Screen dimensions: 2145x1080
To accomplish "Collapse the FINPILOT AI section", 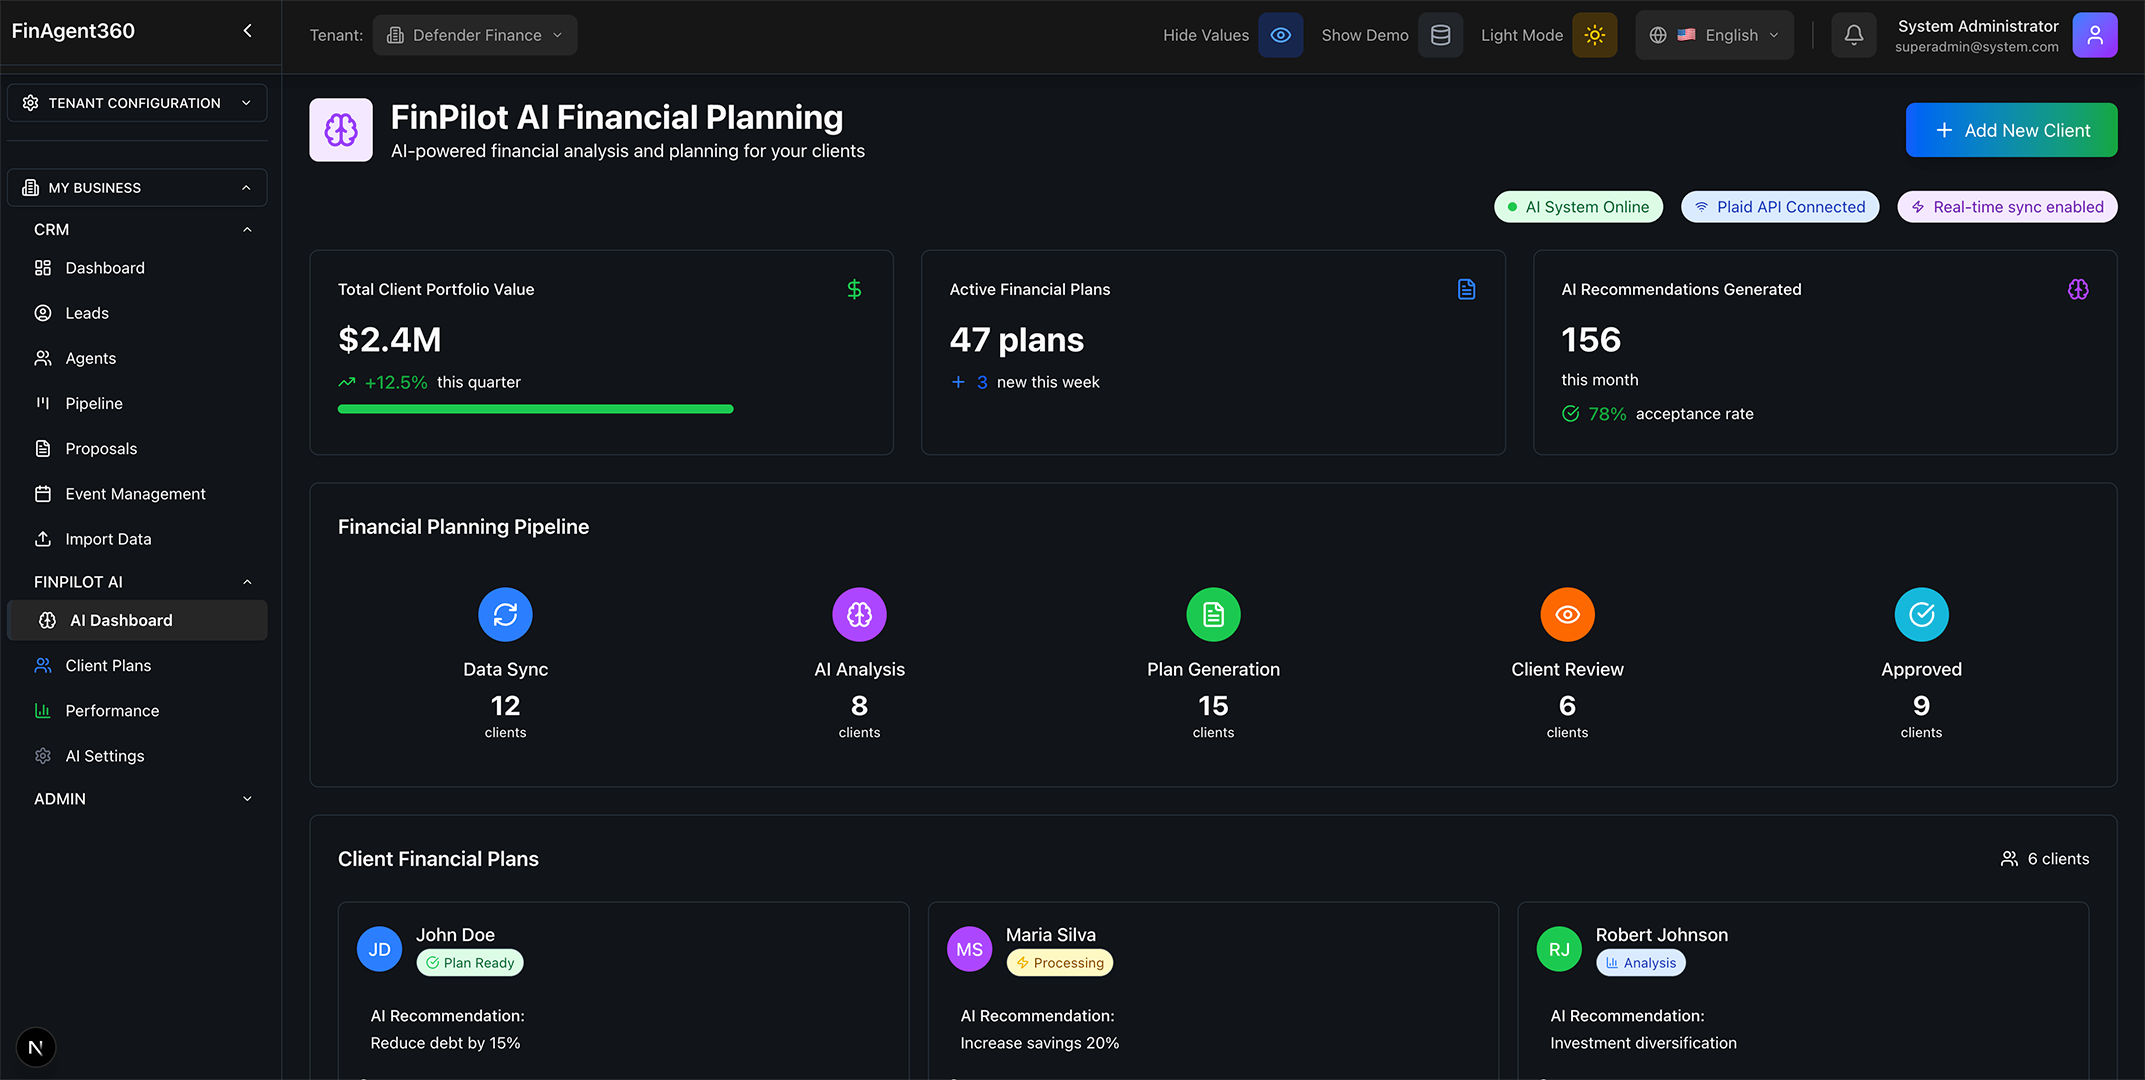I will pos(247,581).
